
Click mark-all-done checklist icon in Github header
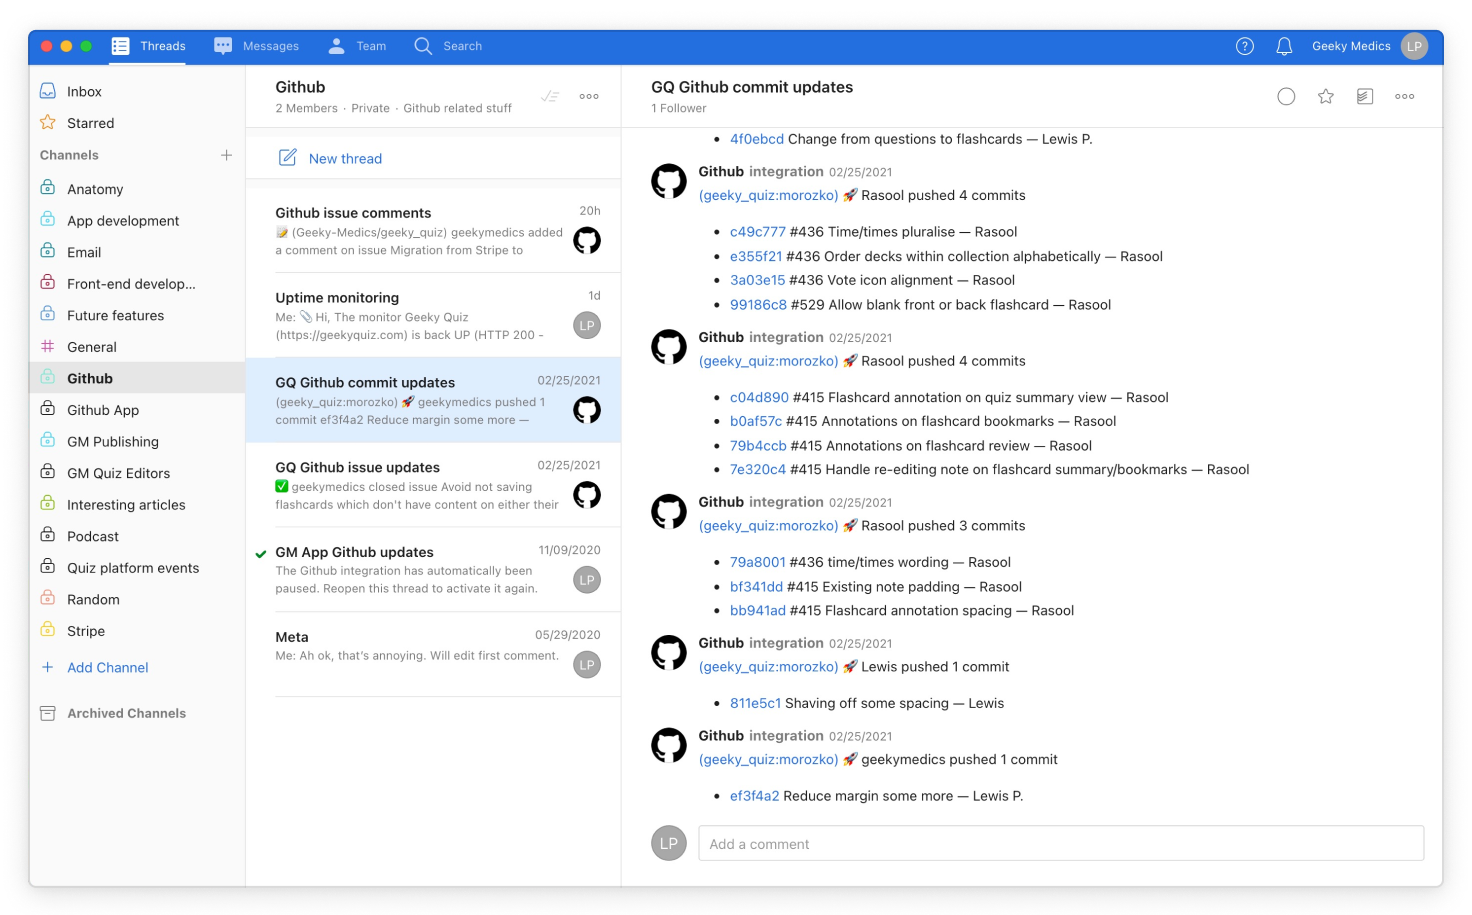pos(550,97)
